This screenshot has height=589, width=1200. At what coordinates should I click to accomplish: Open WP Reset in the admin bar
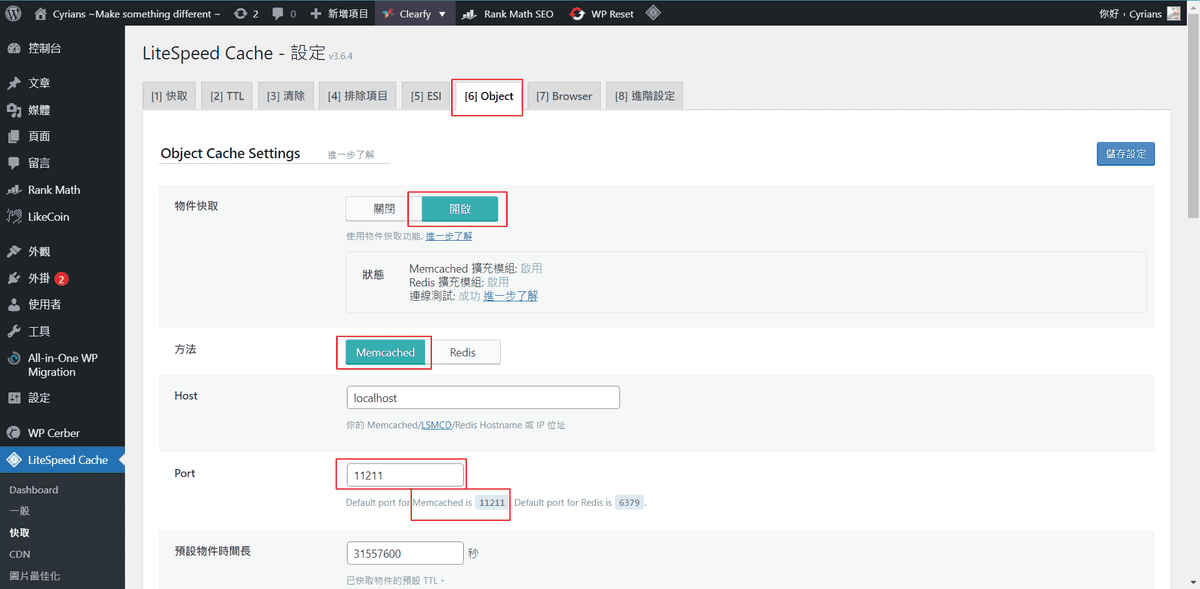[x=601, y=14]
